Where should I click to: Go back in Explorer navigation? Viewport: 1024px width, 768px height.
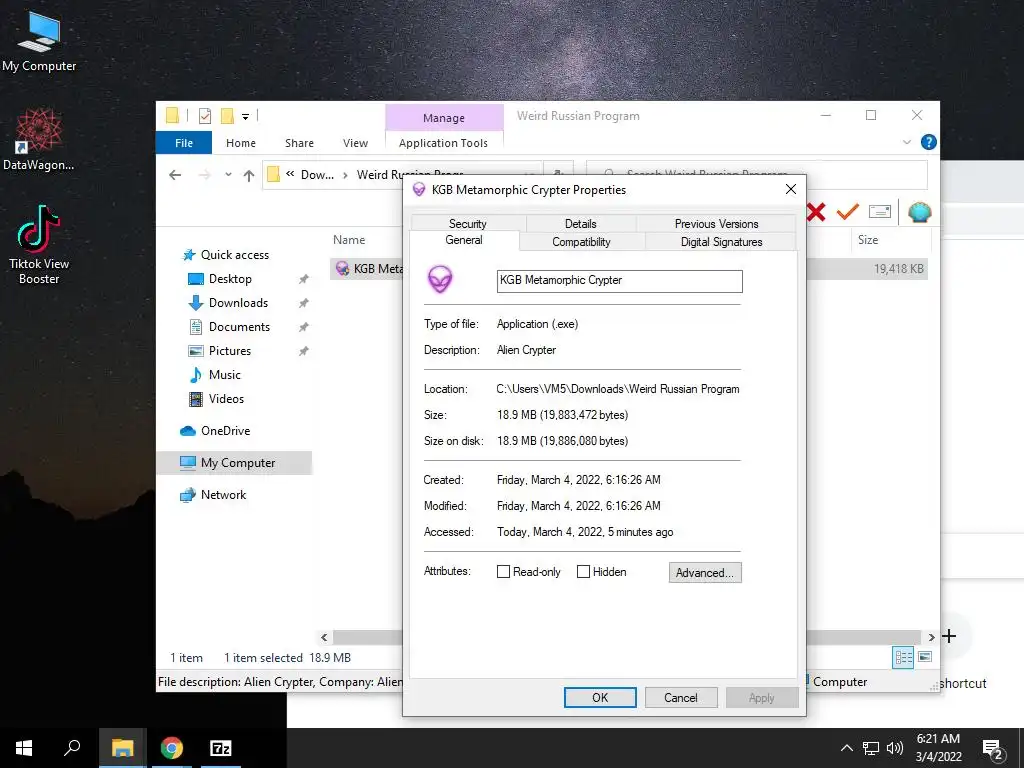point(174,175)
